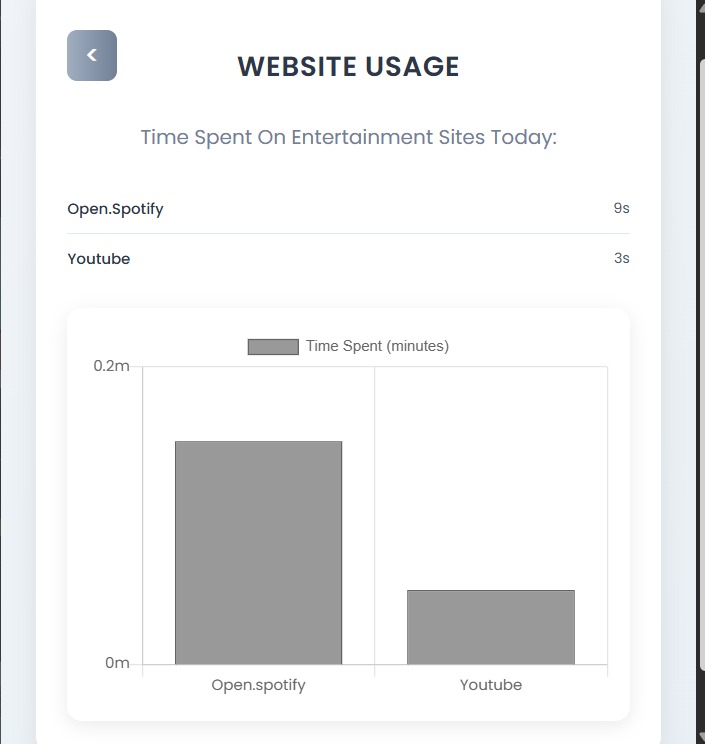Click the Open.Spotify list row label
The image size is (705, 744).
[115, 209]
